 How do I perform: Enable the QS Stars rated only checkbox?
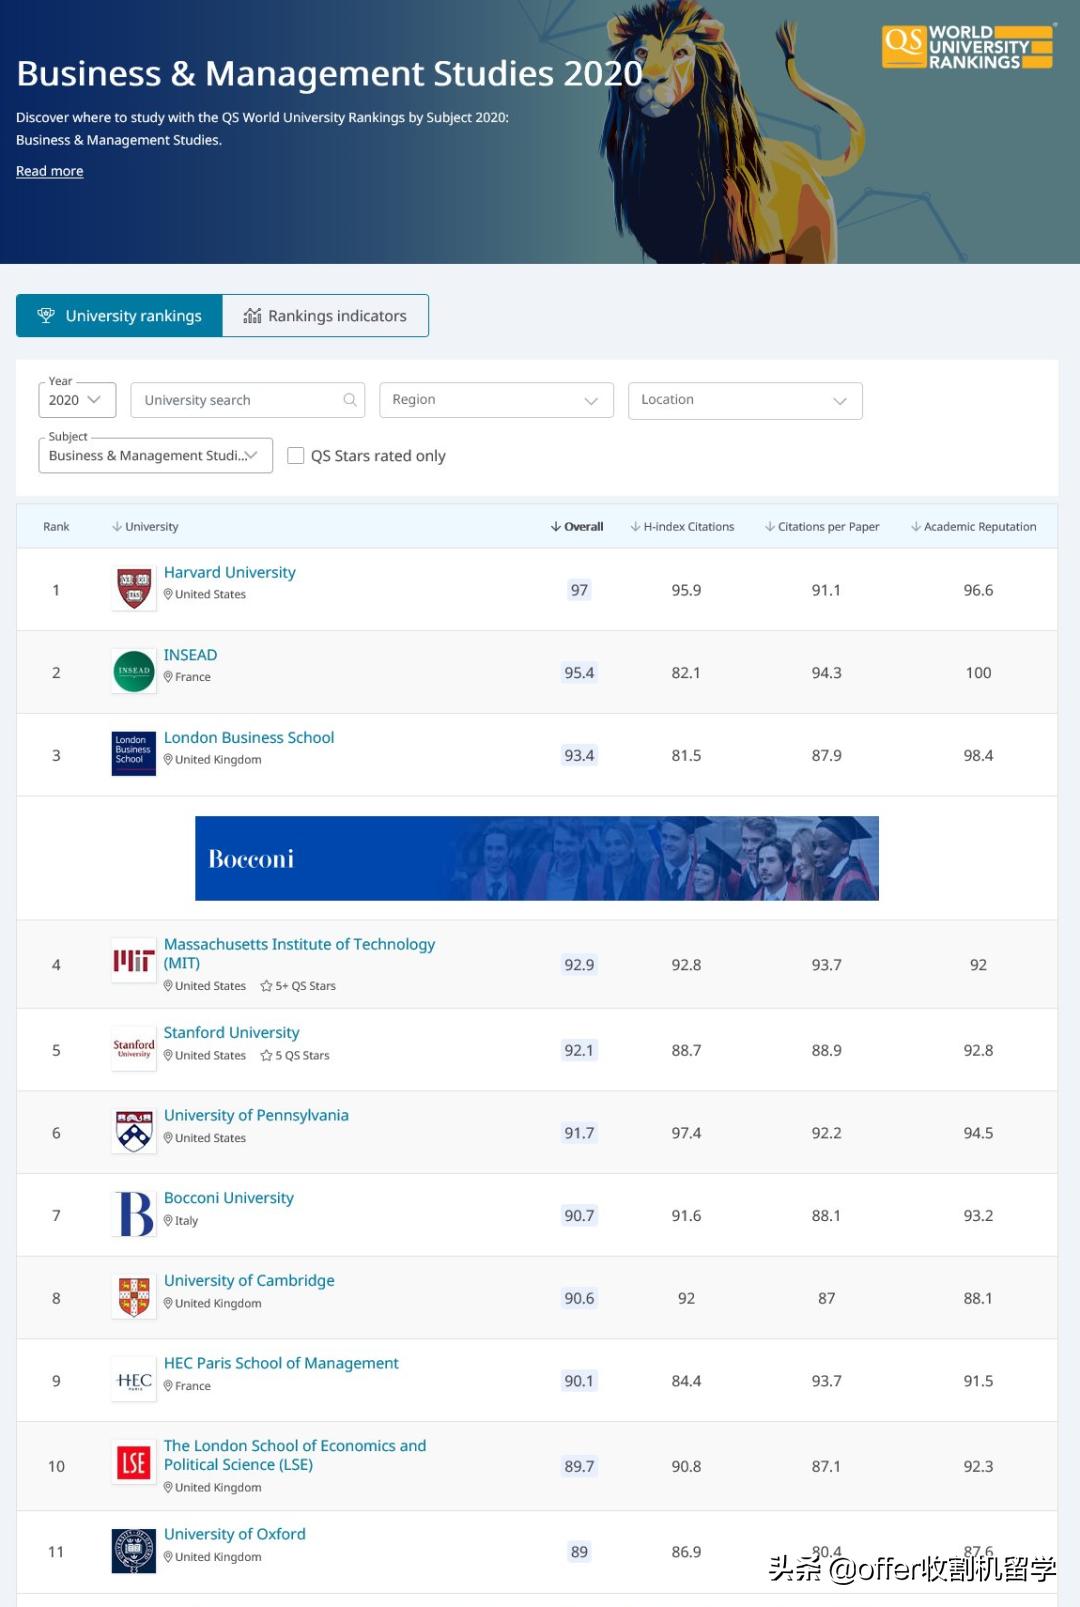pyautogui.click(x=296, y=456)
